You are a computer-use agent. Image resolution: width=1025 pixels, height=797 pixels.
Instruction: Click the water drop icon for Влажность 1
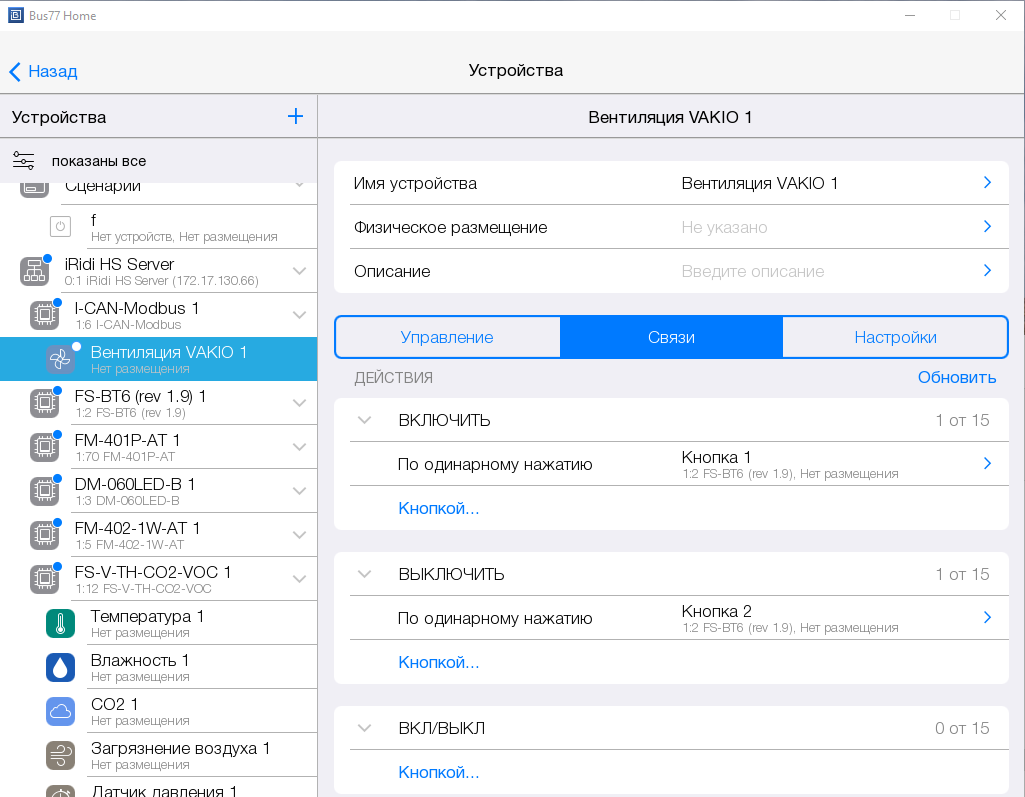pos(60,667)
